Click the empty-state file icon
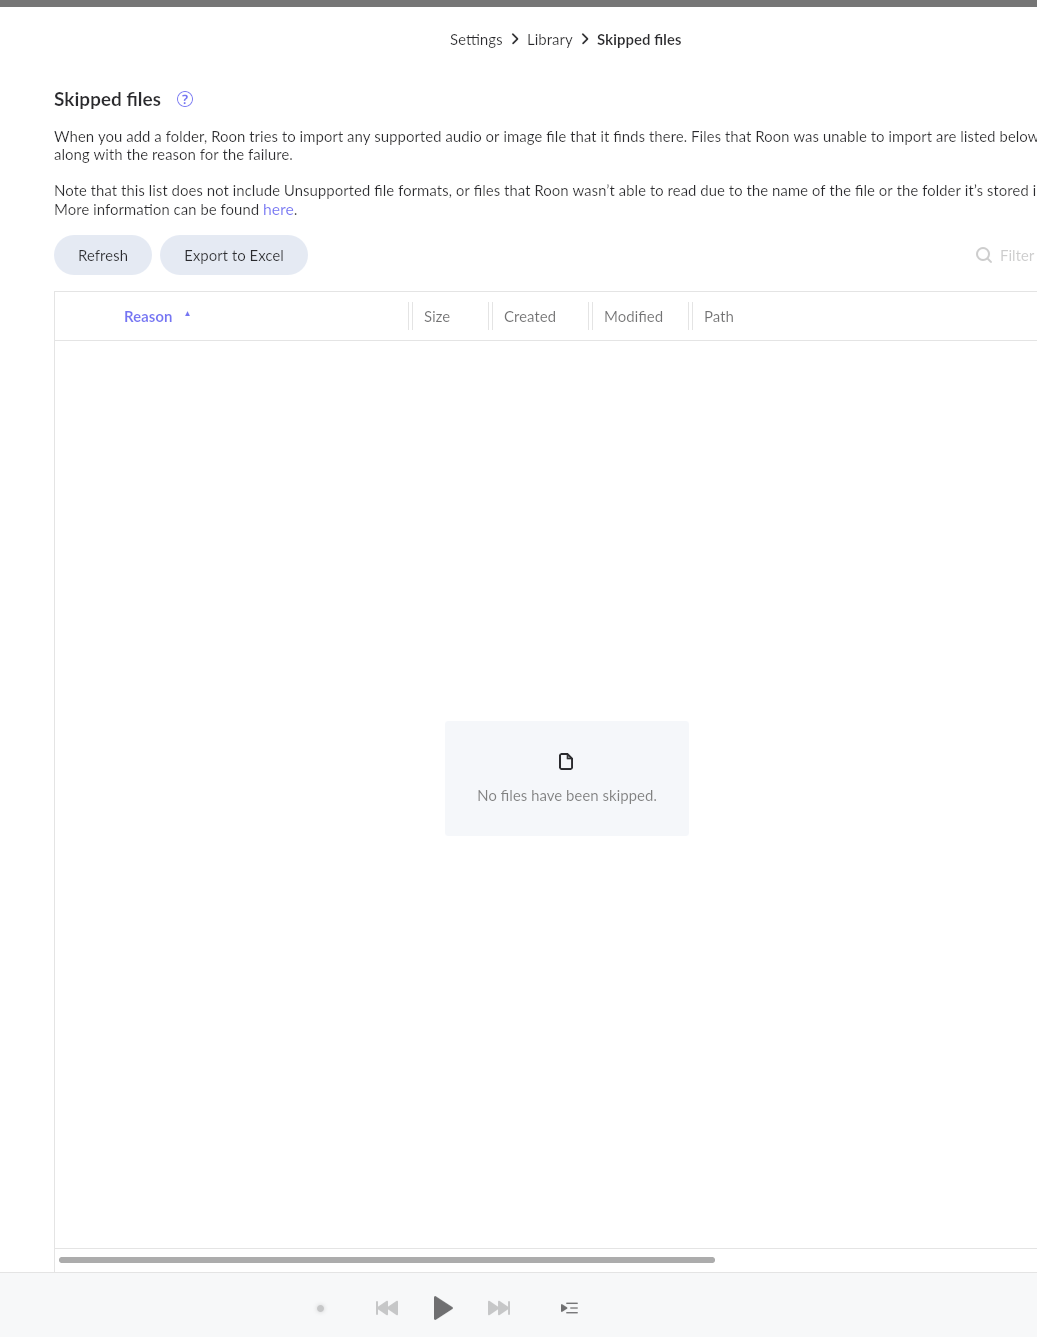This screenshot has height=1337, width=1037. (x=566, y=762)
